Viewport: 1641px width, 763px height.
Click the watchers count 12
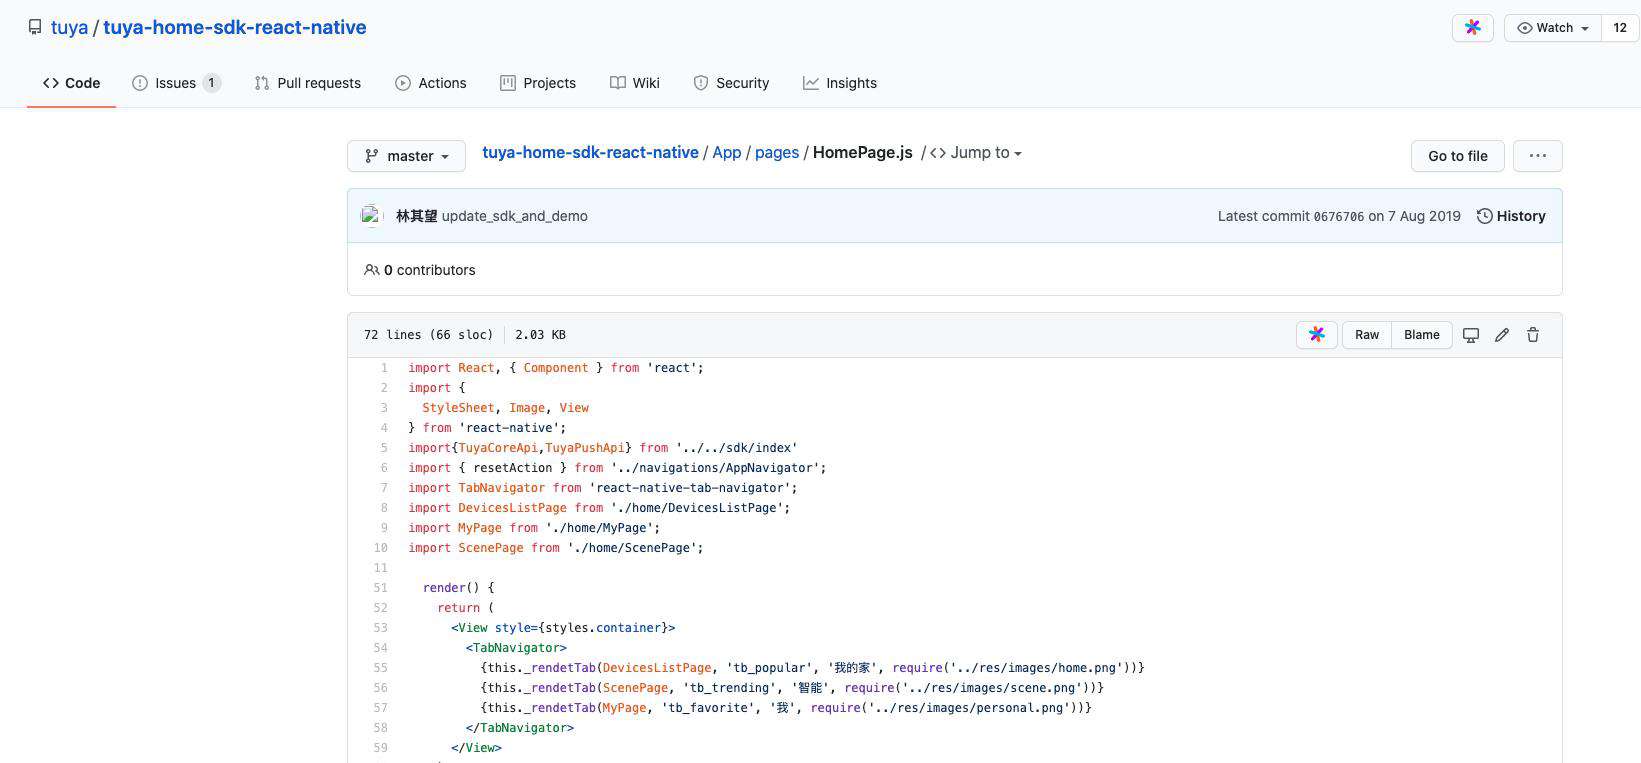pyautogui.click(x=1620, y=28)
